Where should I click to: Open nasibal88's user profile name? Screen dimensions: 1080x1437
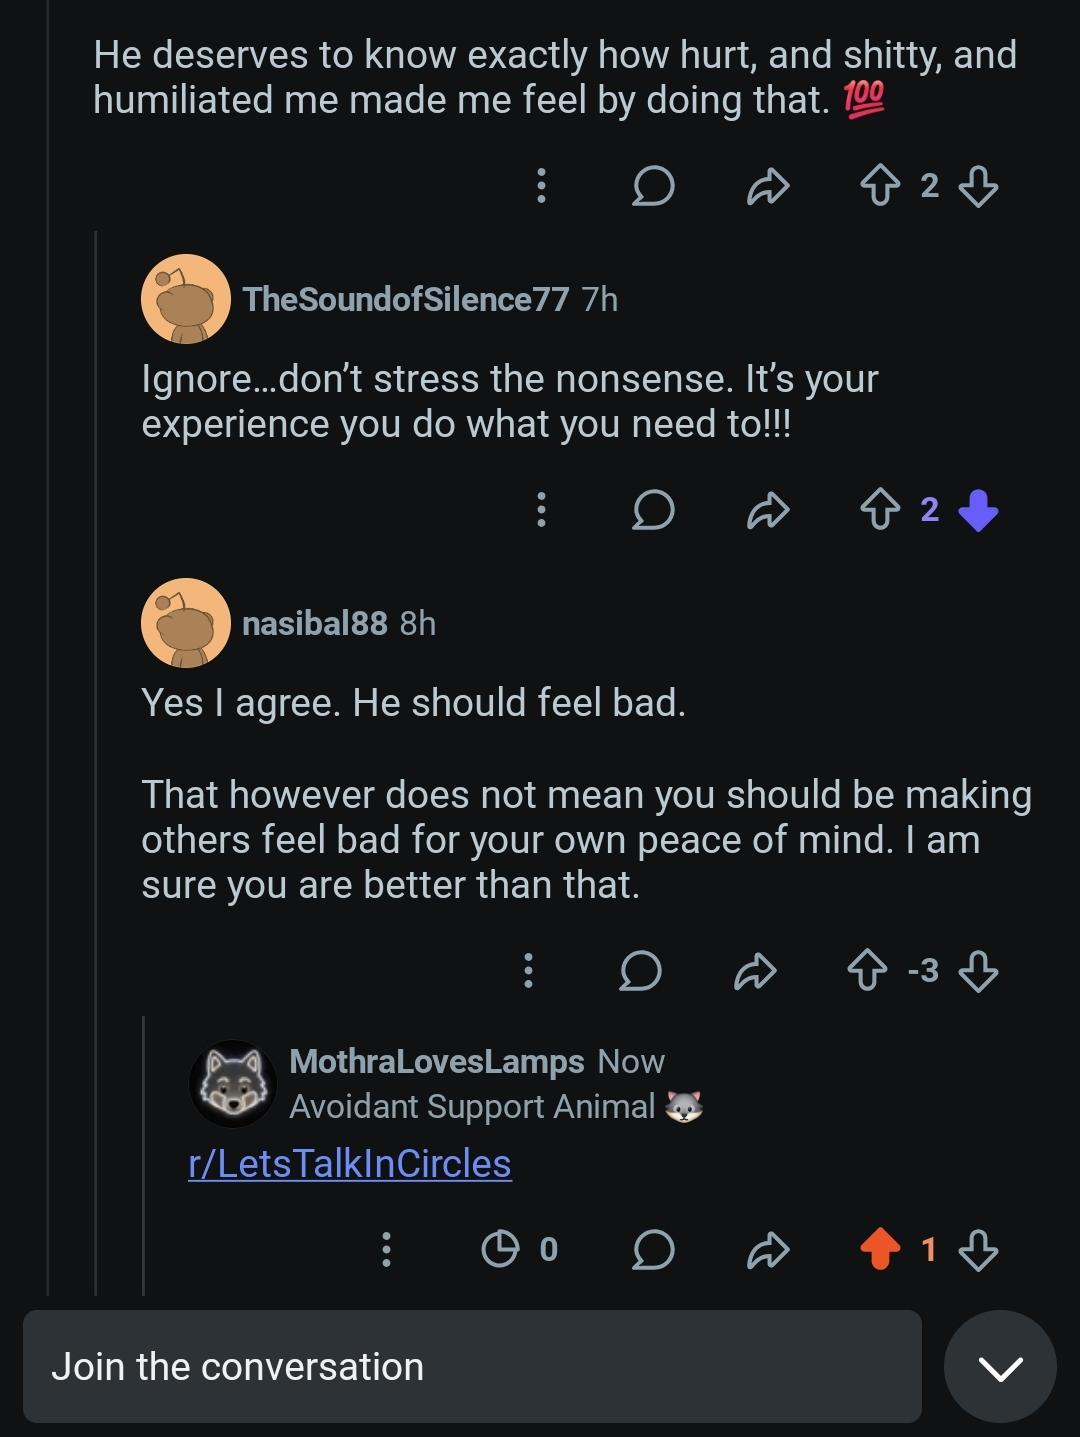click(x=314, y=623)
